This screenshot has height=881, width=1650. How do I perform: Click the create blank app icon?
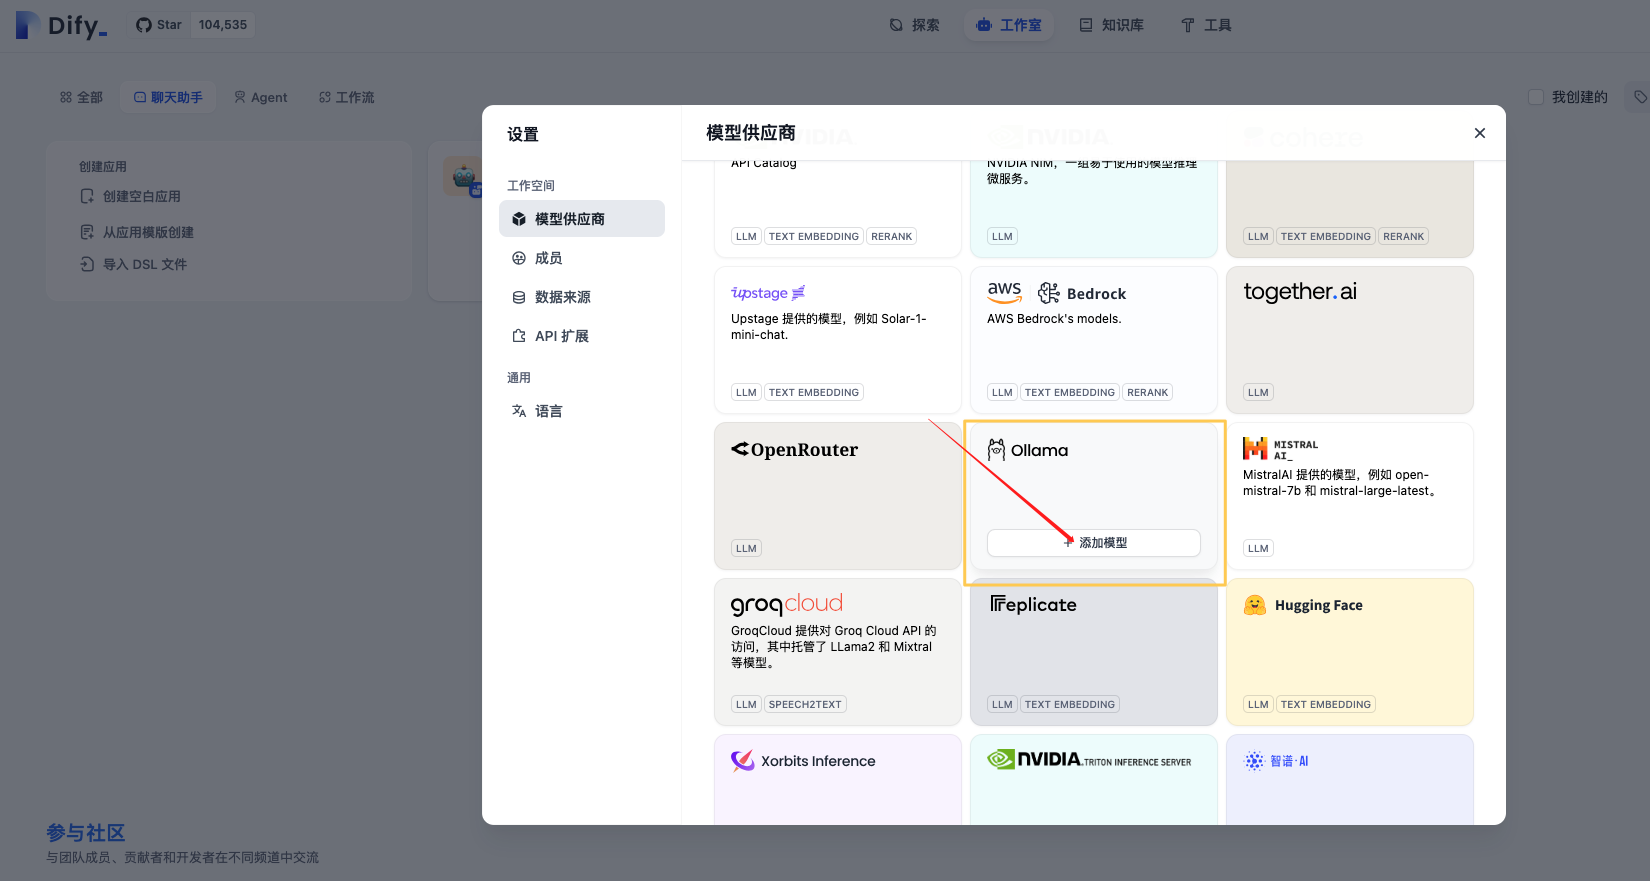click(87, 196)
